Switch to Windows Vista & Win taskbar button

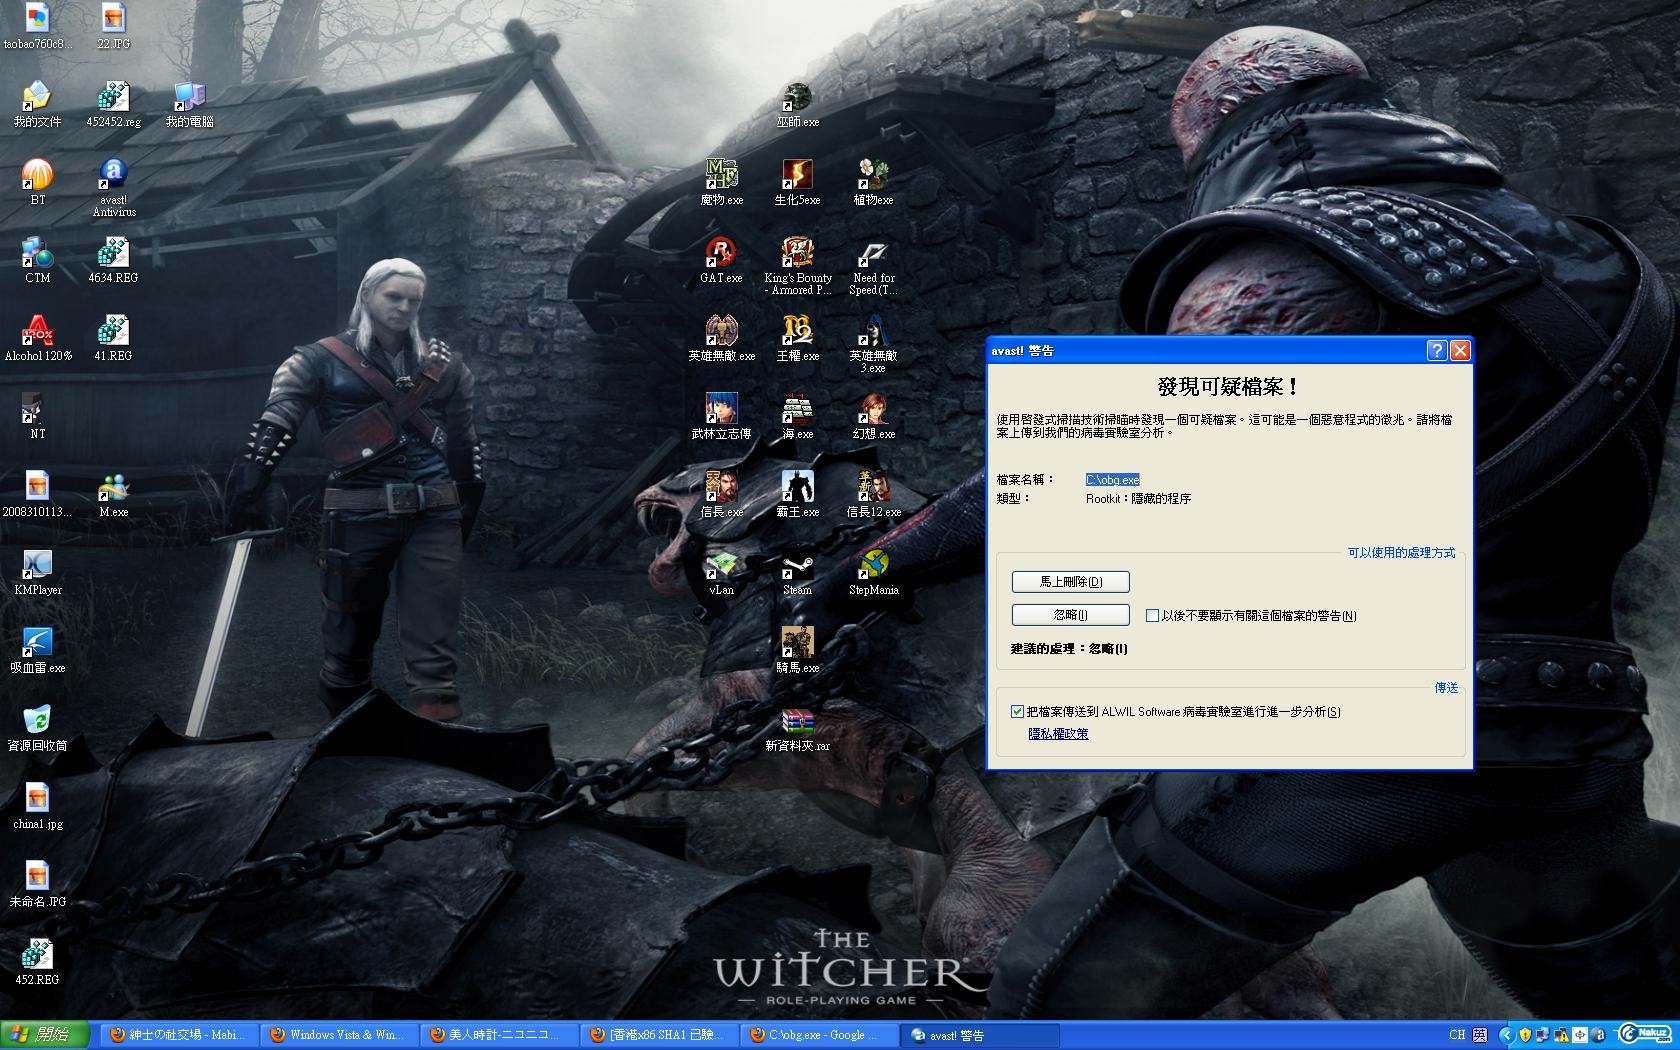coord(339,1035)
